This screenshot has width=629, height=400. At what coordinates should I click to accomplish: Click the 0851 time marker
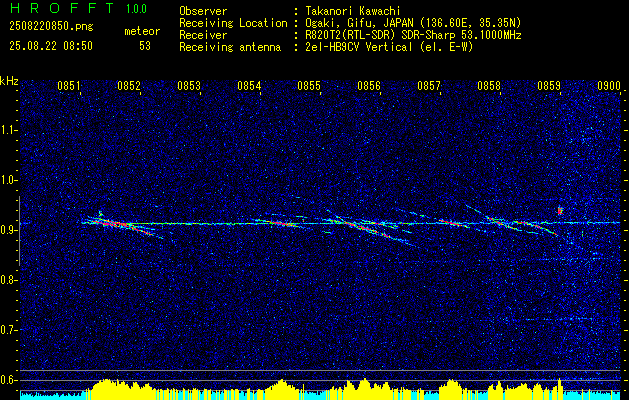pyautogui.click(x=69, y=86)
